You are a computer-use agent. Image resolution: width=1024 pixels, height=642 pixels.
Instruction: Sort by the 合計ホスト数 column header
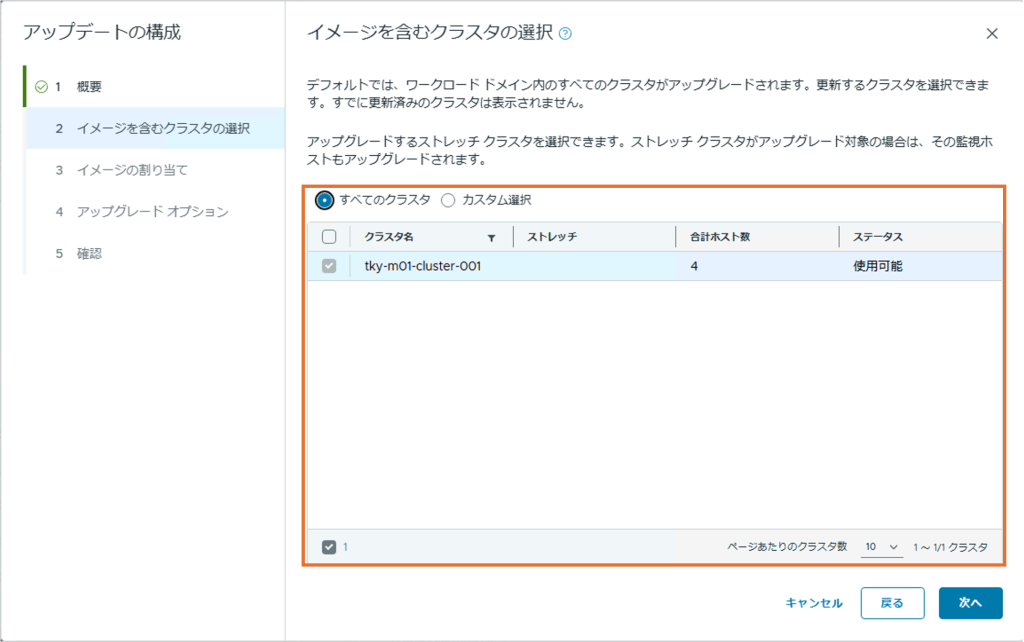pyautogui.click(x=720, y=237)
